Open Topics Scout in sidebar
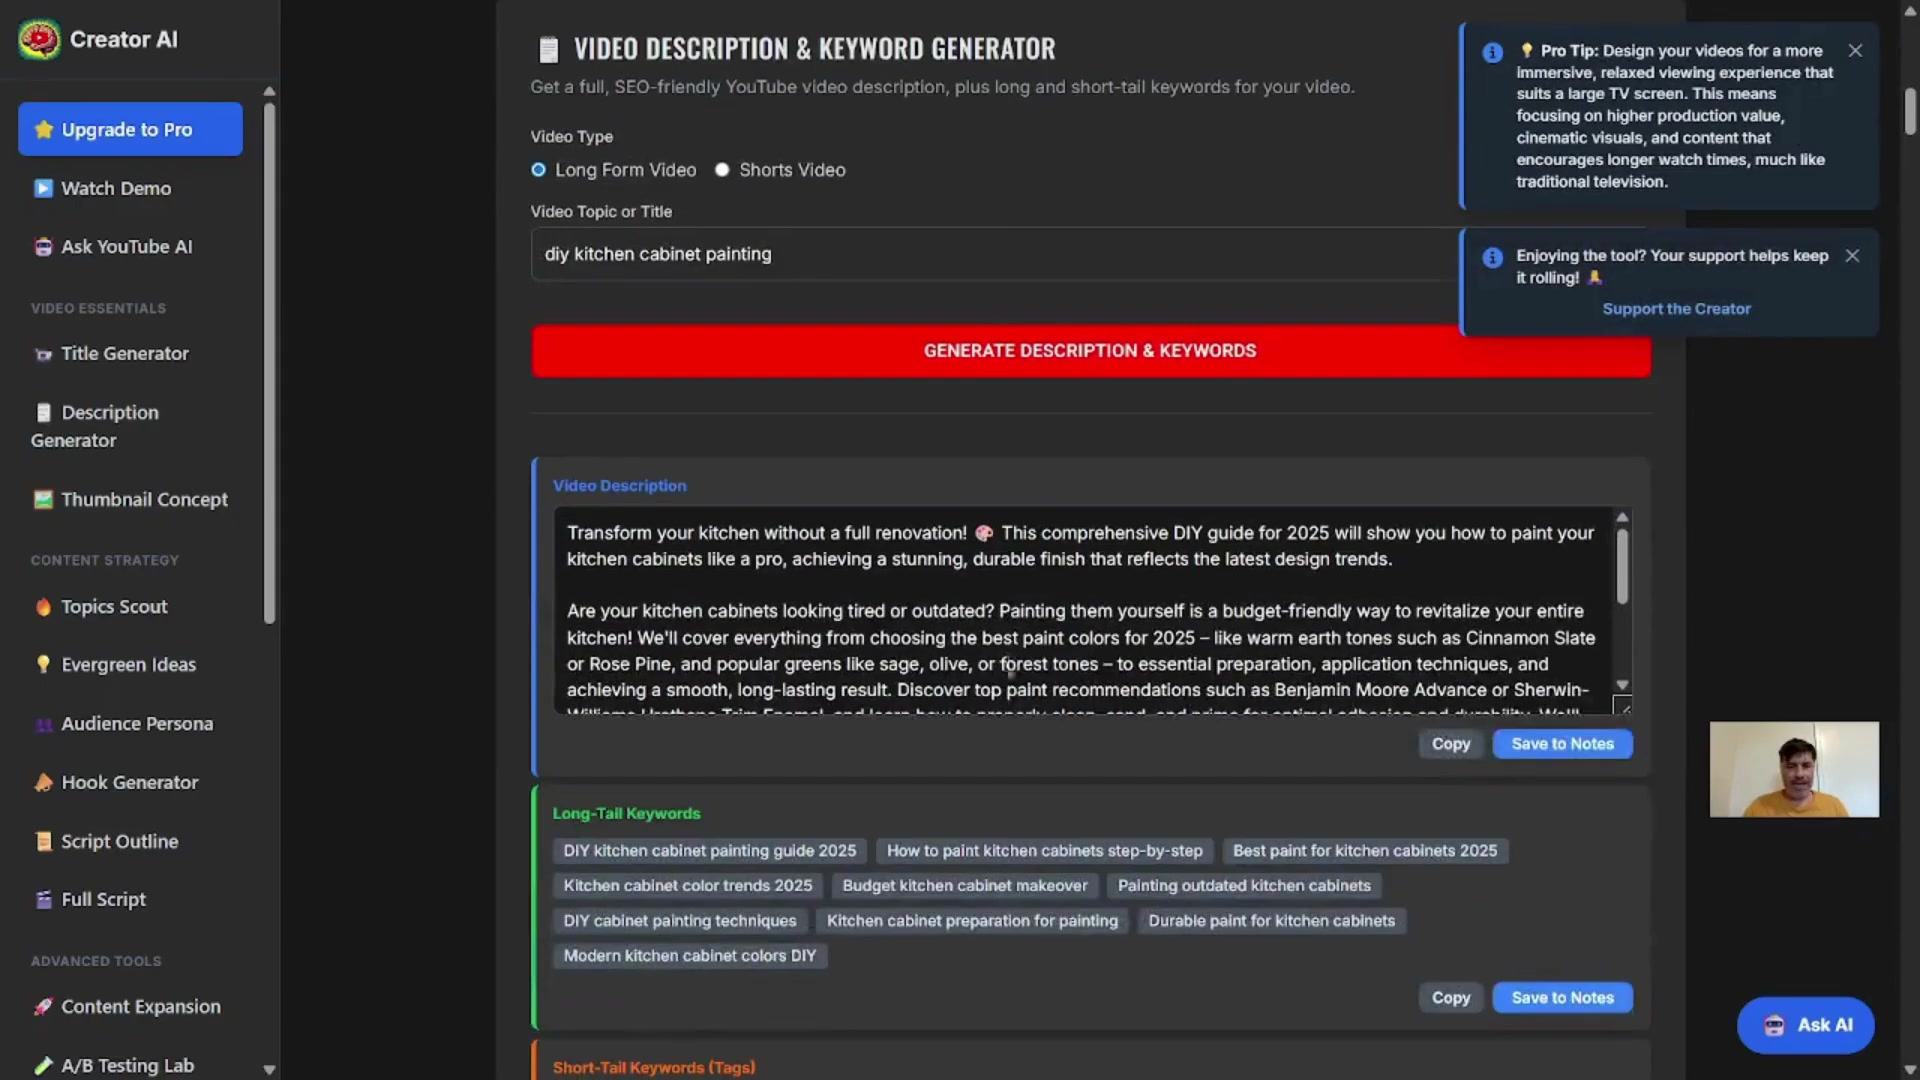This screenshot has height=1080, width=1920. 113,606
